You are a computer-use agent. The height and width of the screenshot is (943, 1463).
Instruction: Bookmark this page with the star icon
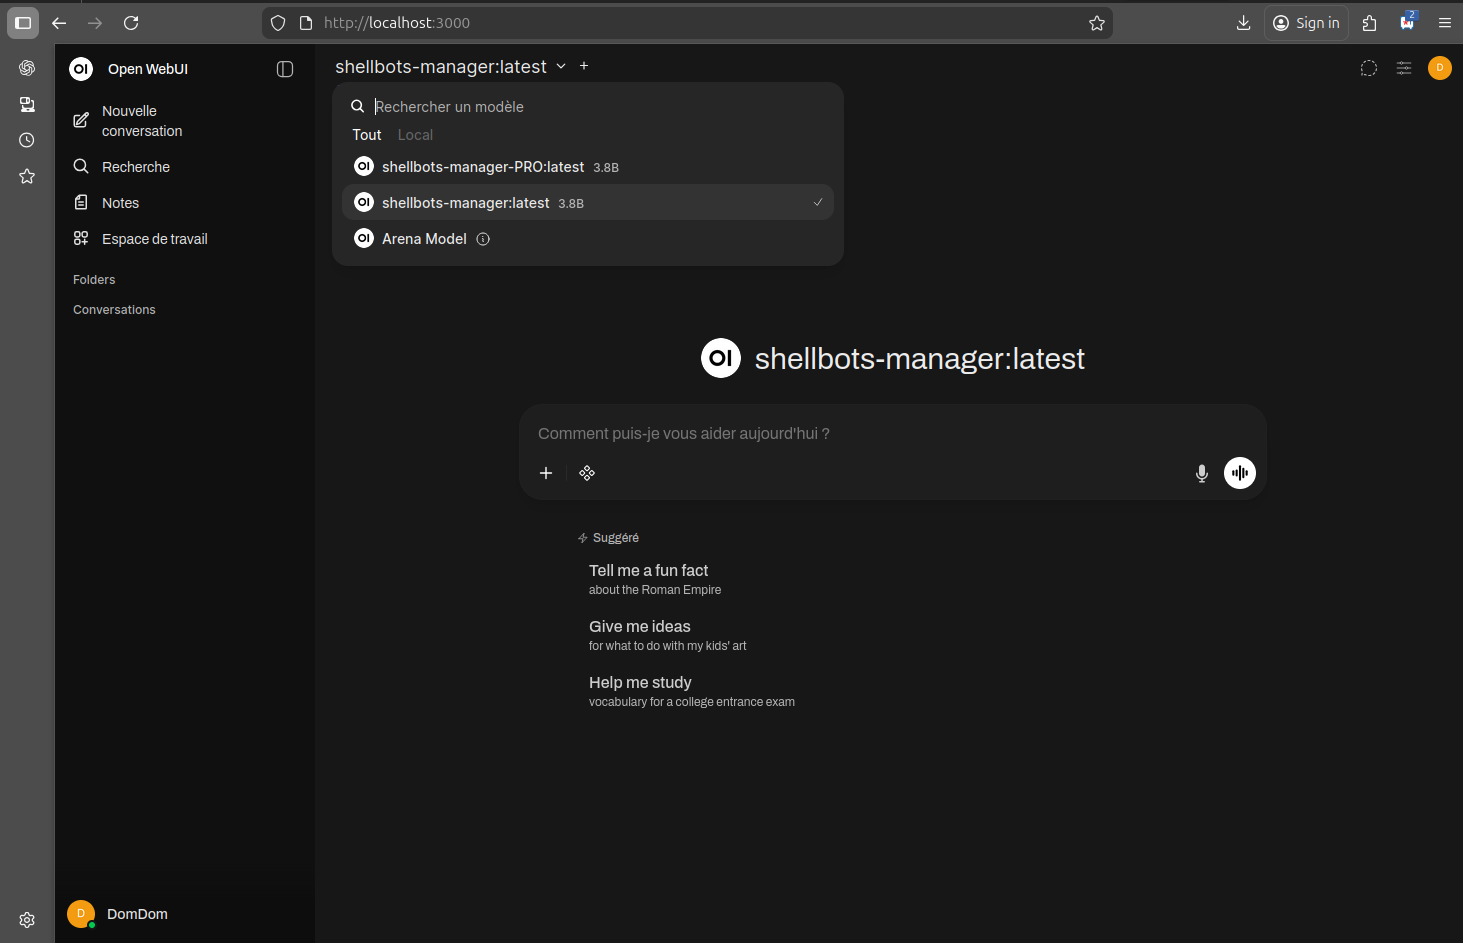tap(1097, 23)
